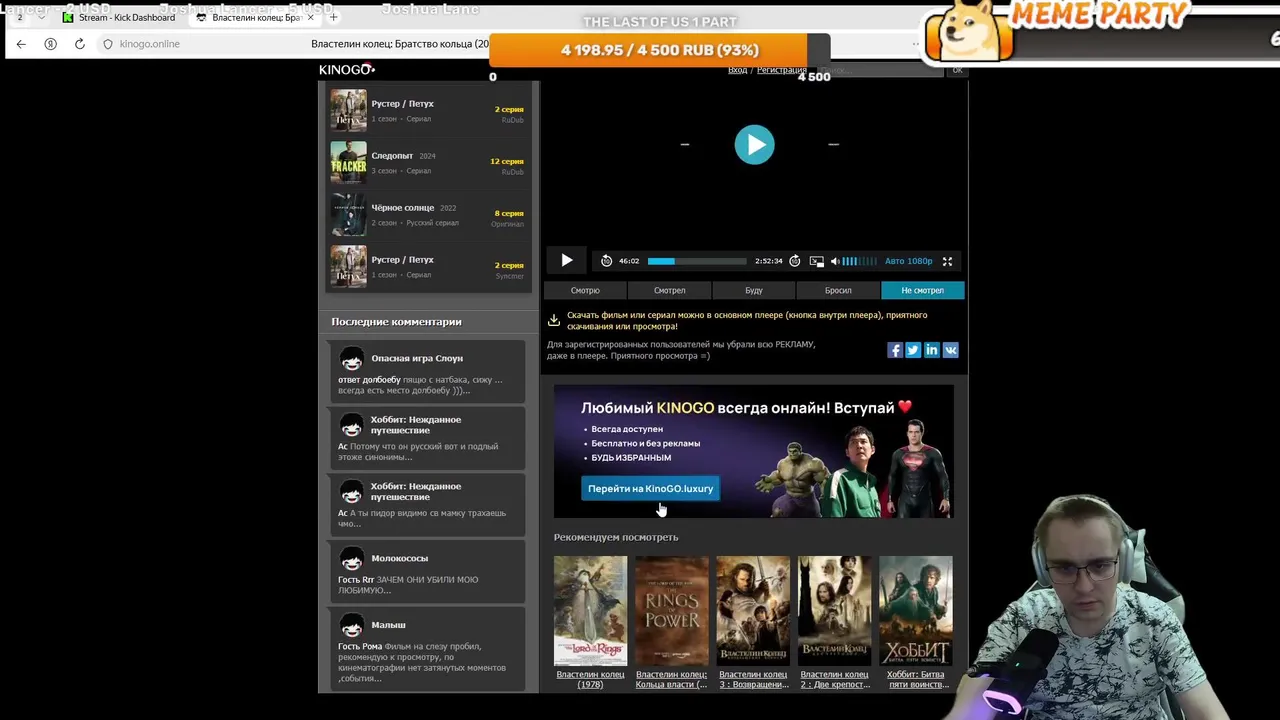Screen dimensions: 1280x720
Task: Mute the player volume speaker icon
Action: pos(835,261)
